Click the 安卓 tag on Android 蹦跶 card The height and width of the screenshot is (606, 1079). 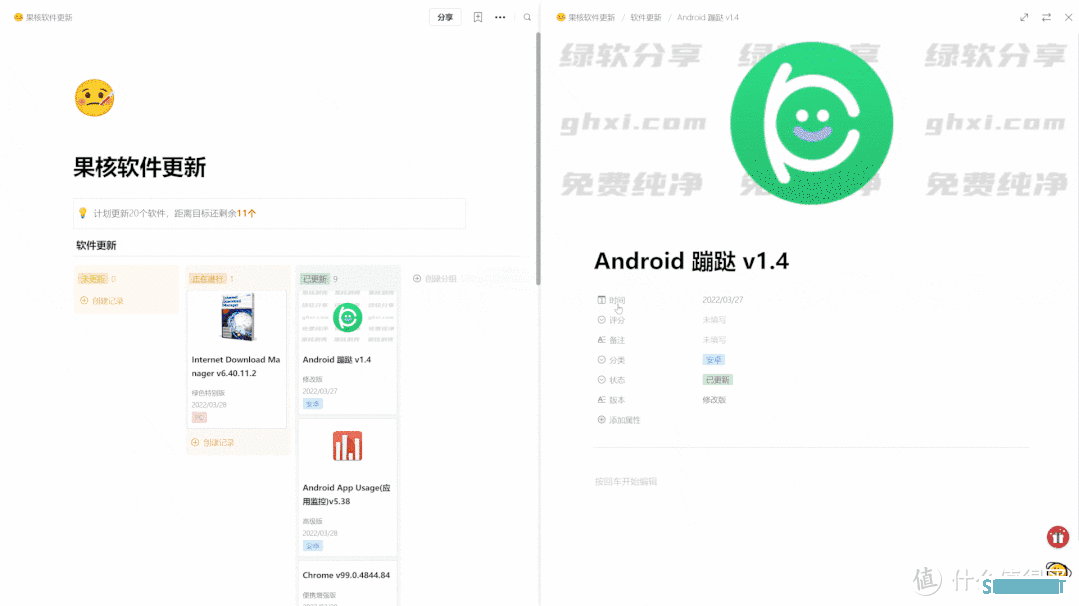click(x=312, y=404)
